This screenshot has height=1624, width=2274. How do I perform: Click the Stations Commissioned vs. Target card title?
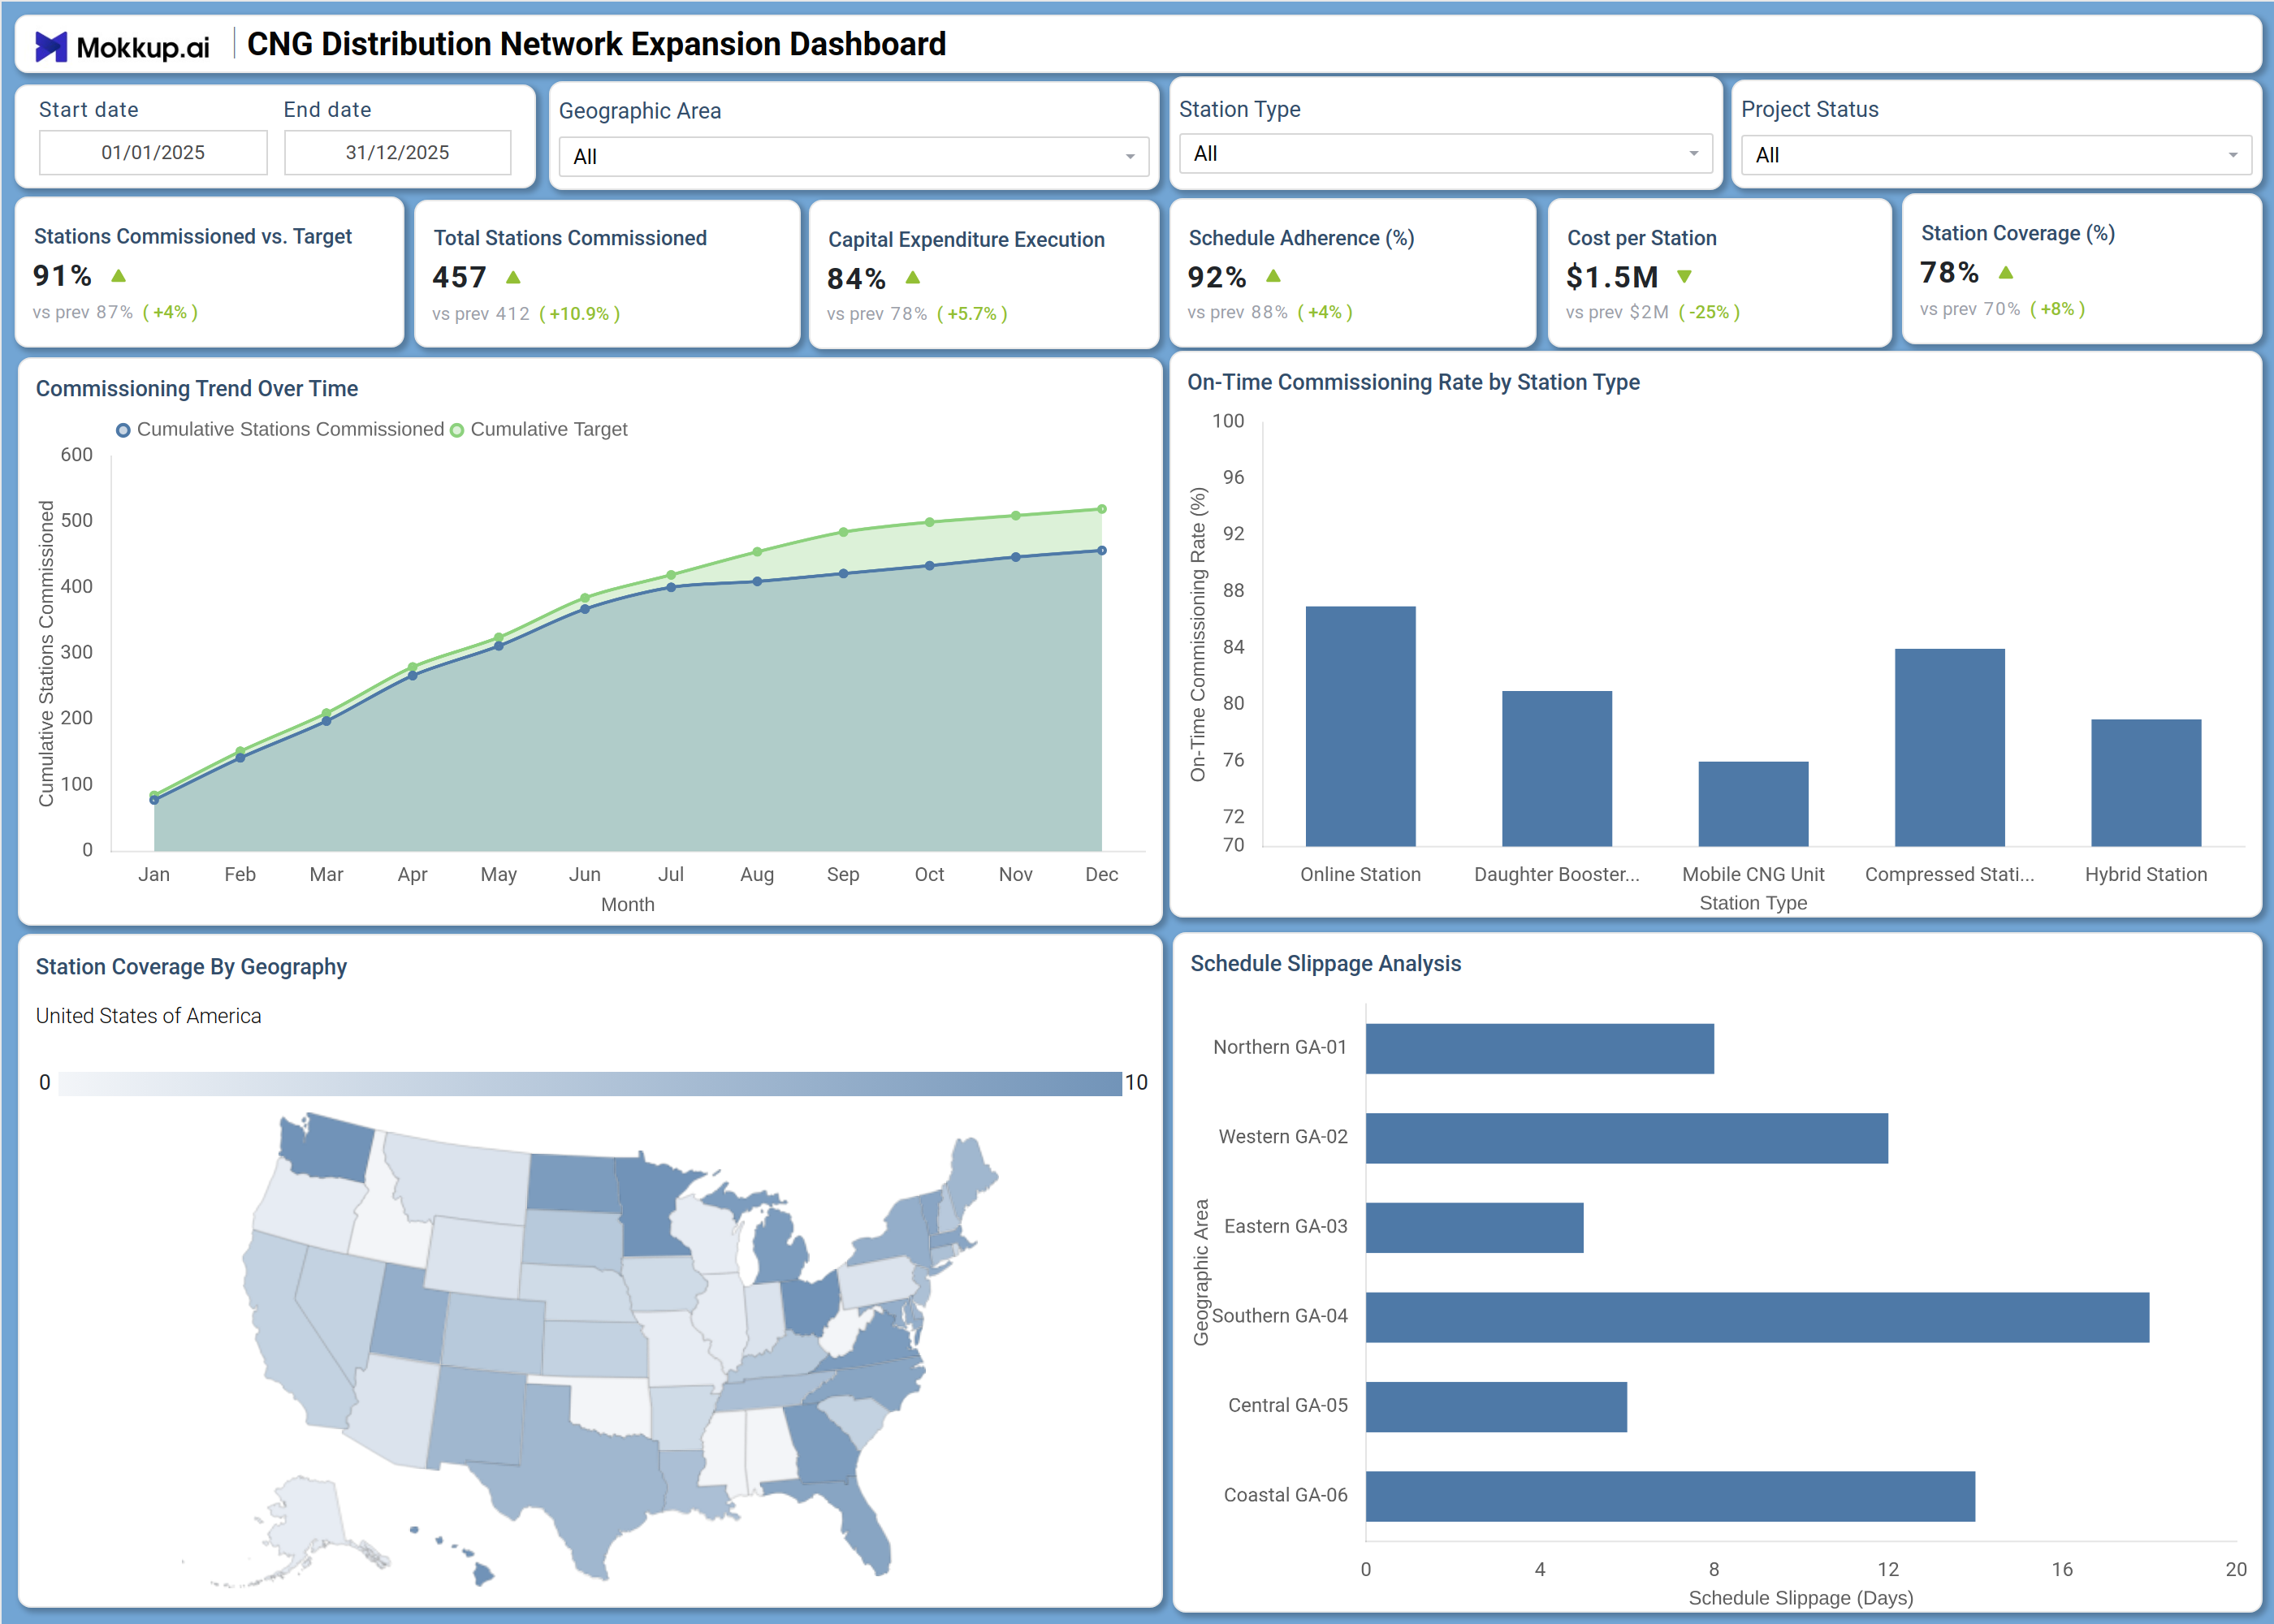click(193, 237)
